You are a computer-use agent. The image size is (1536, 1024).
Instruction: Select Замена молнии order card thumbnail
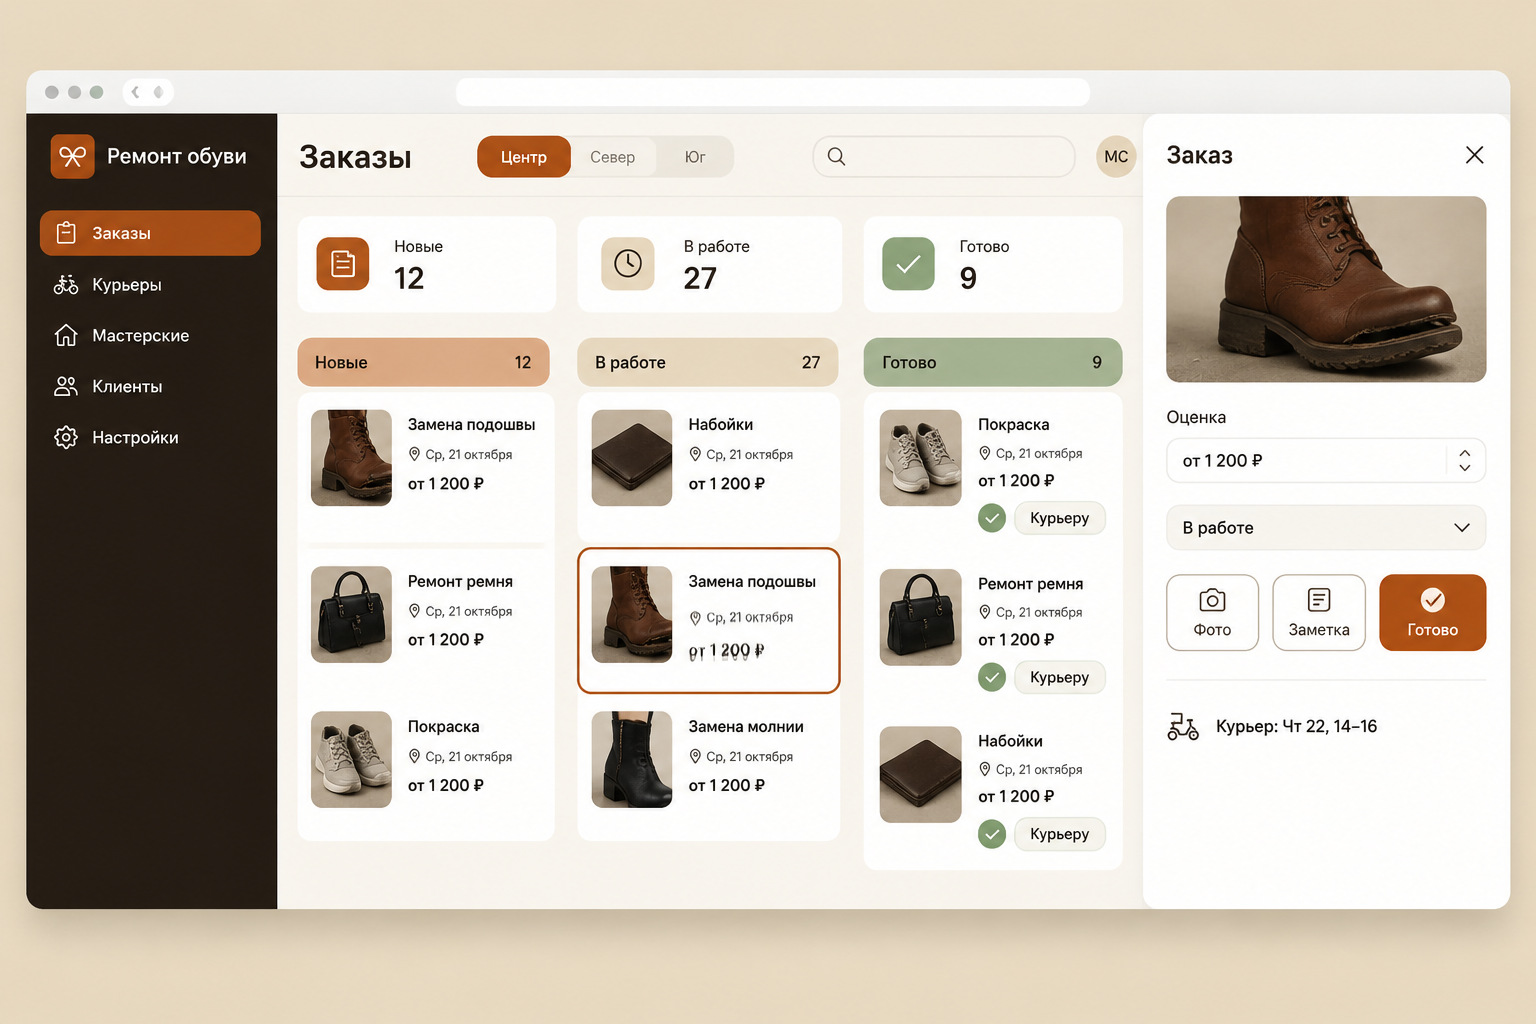tap(632, 760)
